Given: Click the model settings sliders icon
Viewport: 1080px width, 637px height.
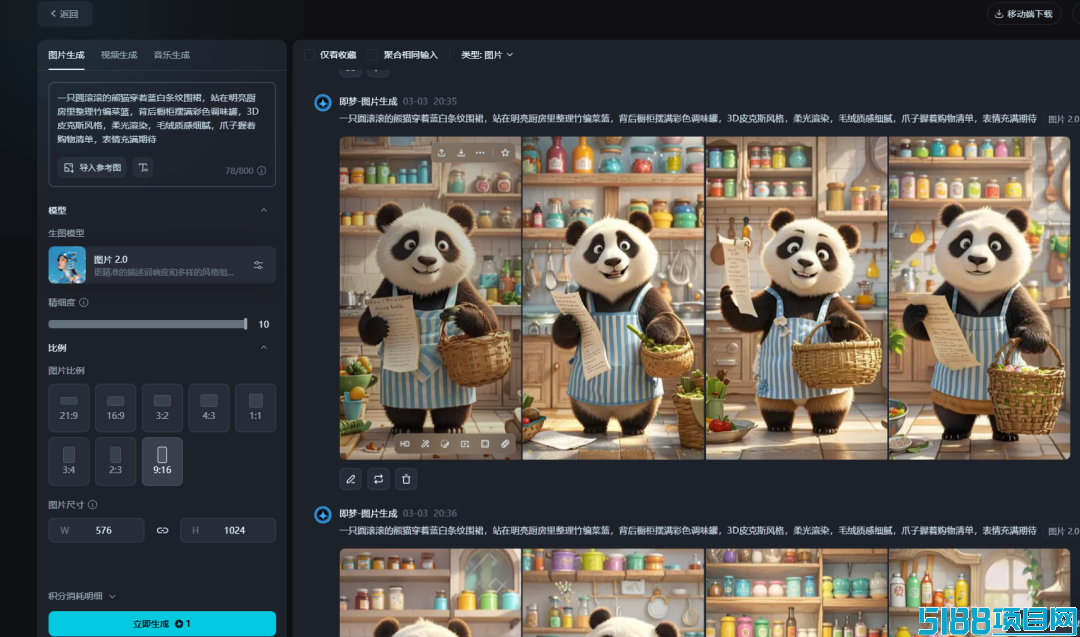Looking at the screenshot, I should (x=258, y=265).
